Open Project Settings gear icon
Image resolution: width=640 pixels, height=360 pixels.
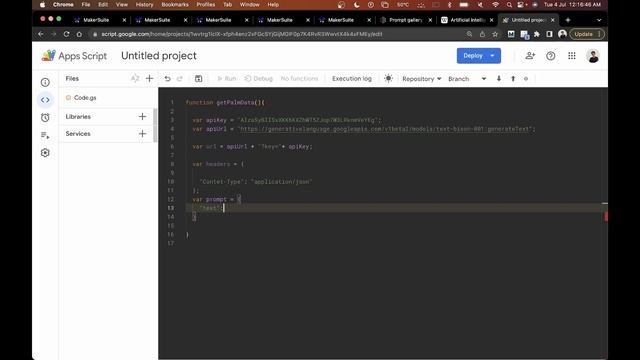[45, 153]
